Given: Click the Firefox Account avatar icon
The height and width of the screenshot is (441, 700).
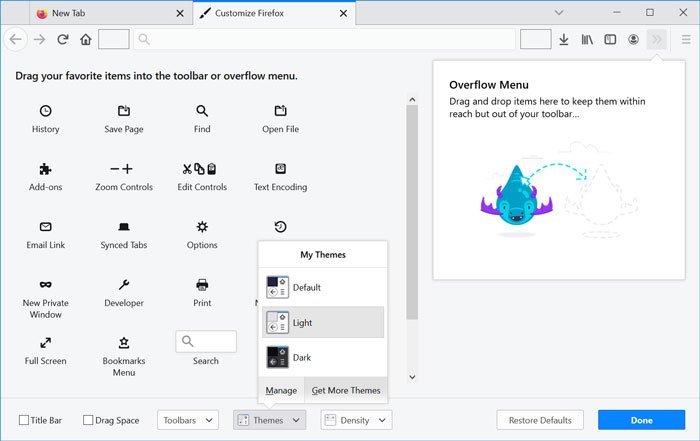Looking at the screenshot, I should 633,40.
